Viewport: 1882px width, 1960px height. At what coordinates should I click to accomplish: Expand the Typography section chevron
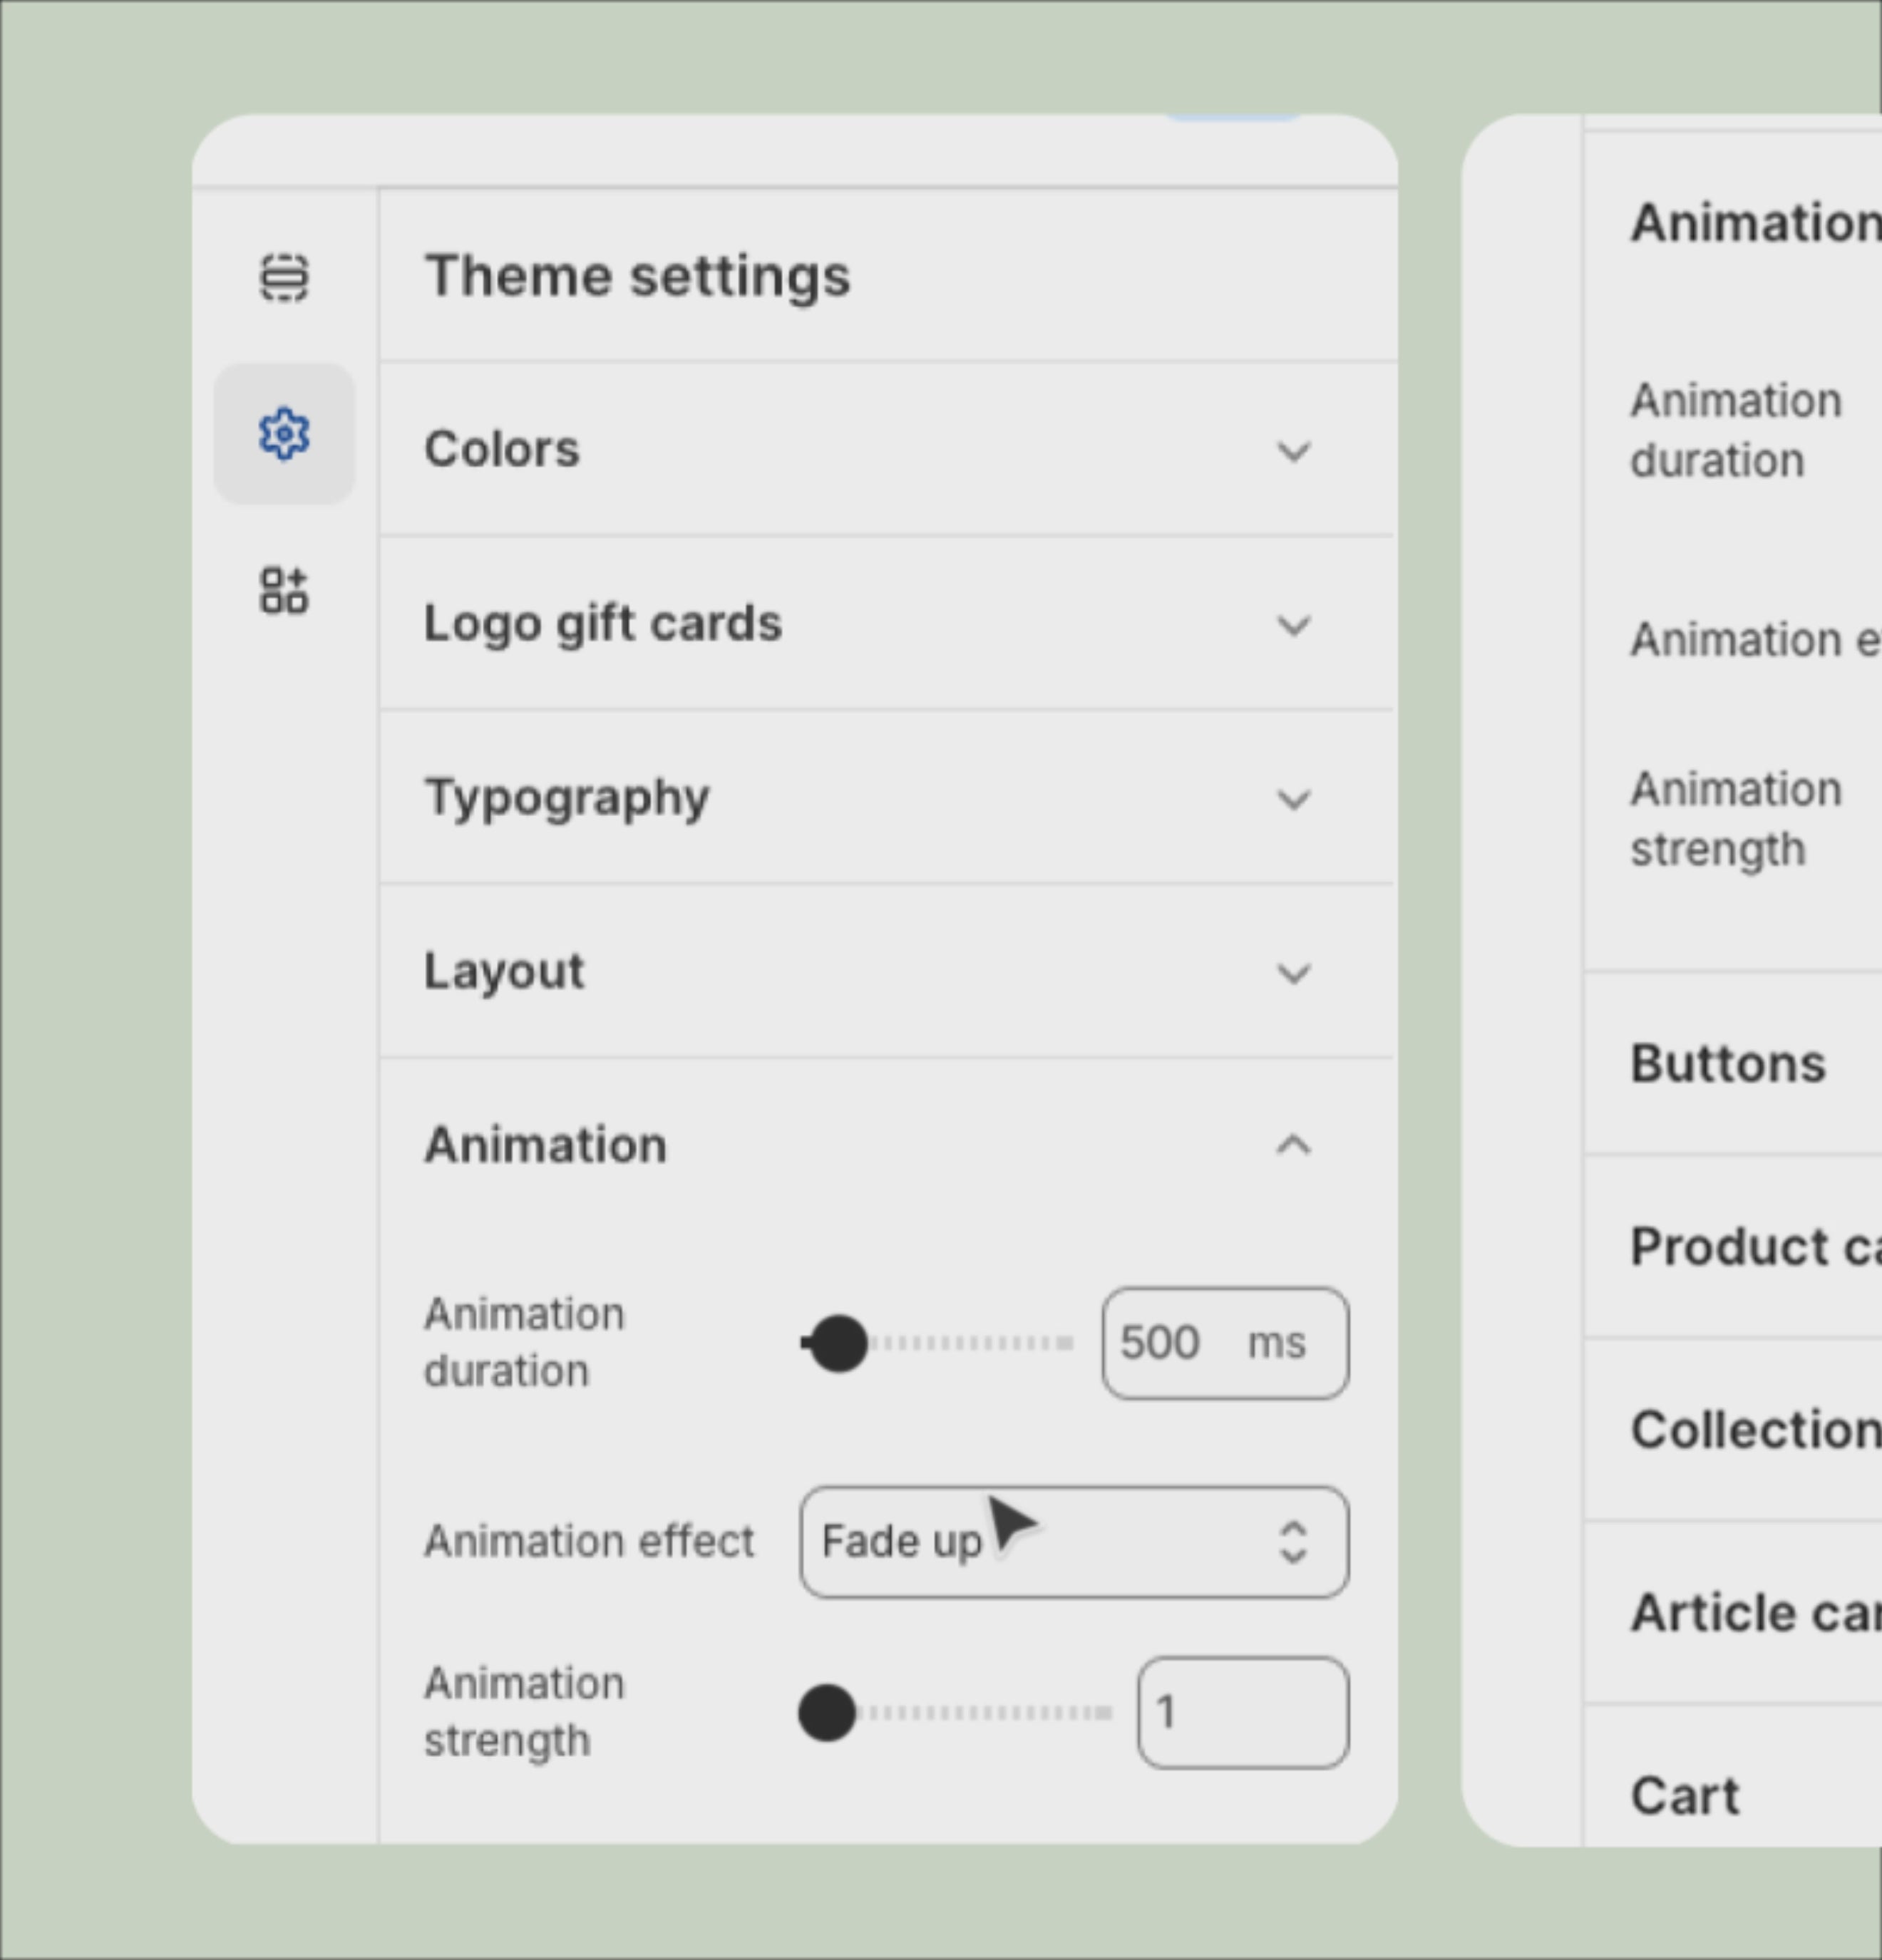1293,799
